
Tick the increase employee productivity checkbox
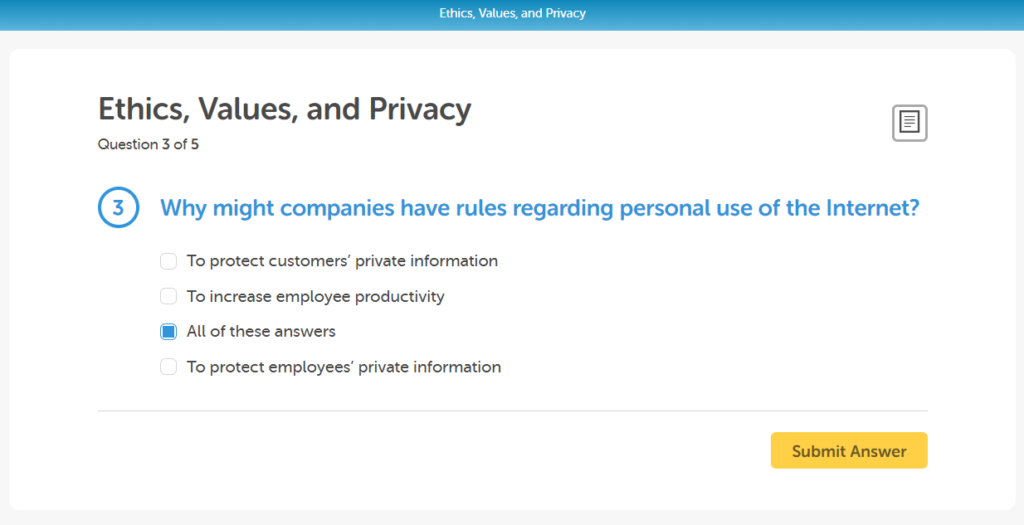coord(168,296)
